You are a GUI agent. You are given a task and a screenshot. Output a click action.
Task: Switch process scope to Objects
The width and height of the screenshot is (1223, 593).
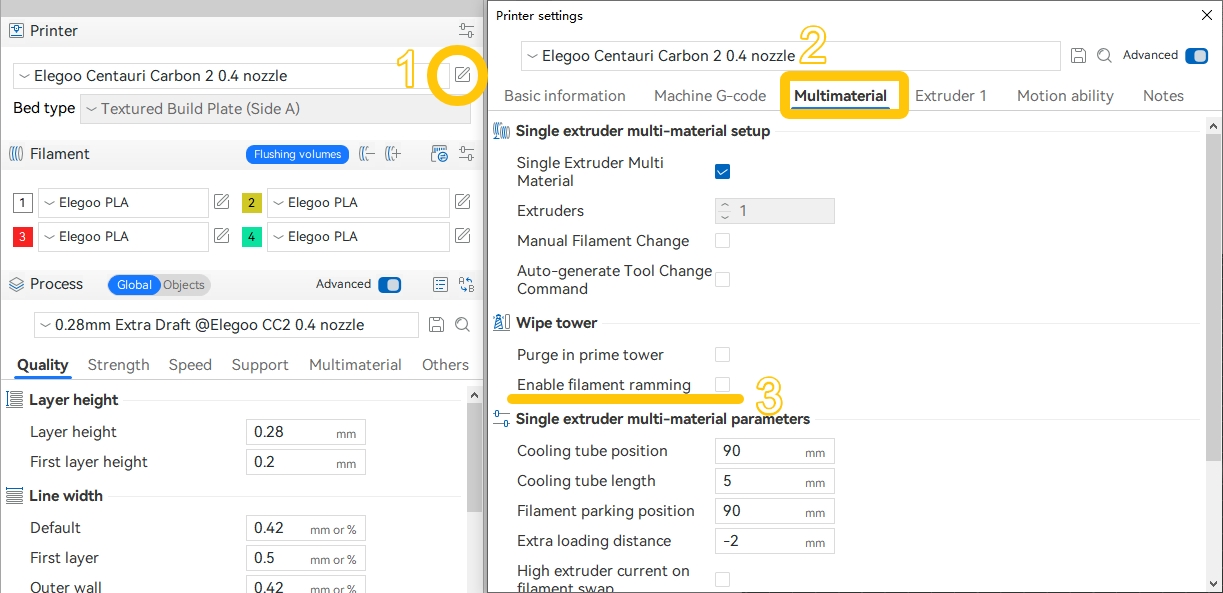pos(184,285)
